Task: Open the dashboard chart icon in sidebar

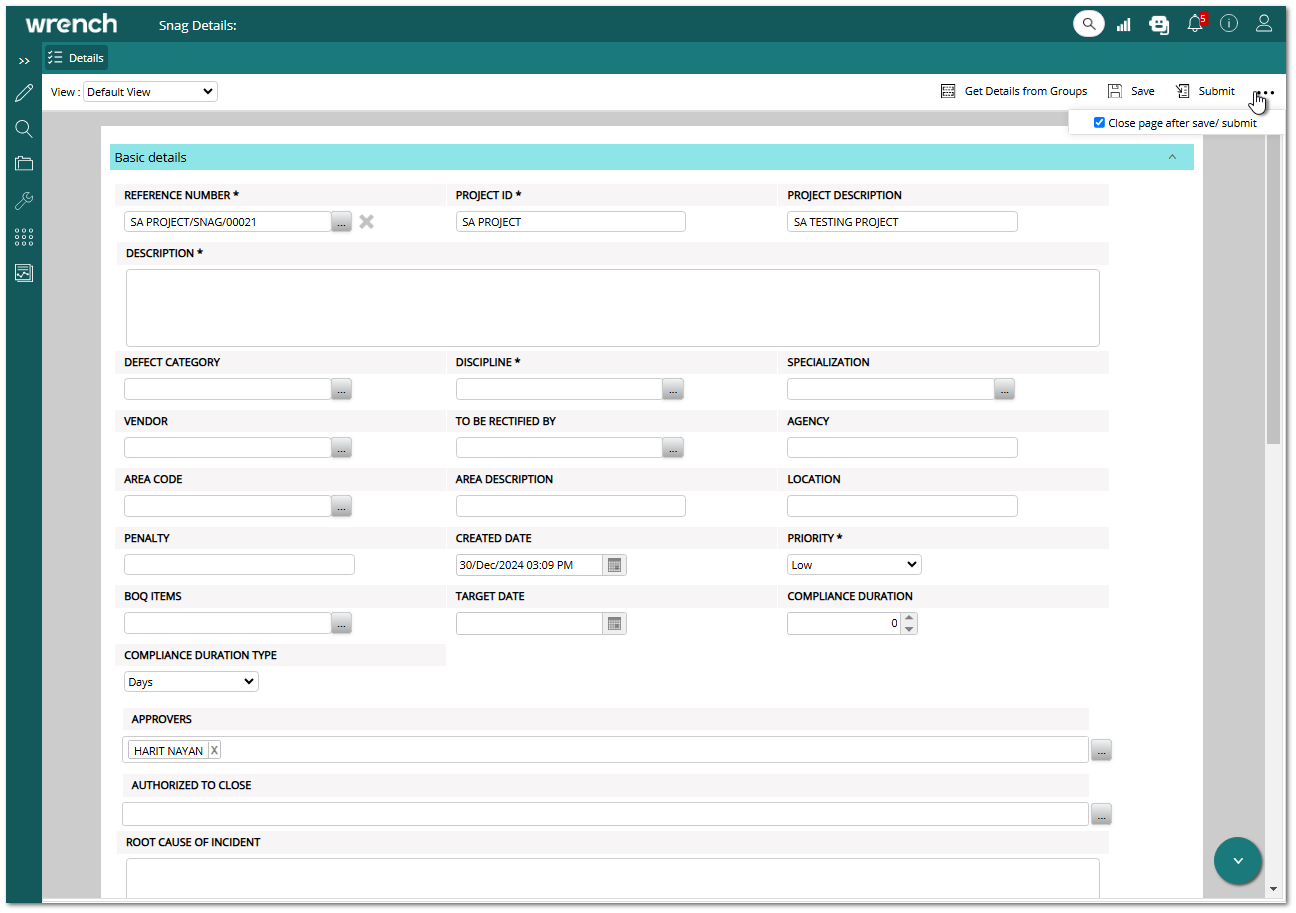Action: click(x=24, y=273)
